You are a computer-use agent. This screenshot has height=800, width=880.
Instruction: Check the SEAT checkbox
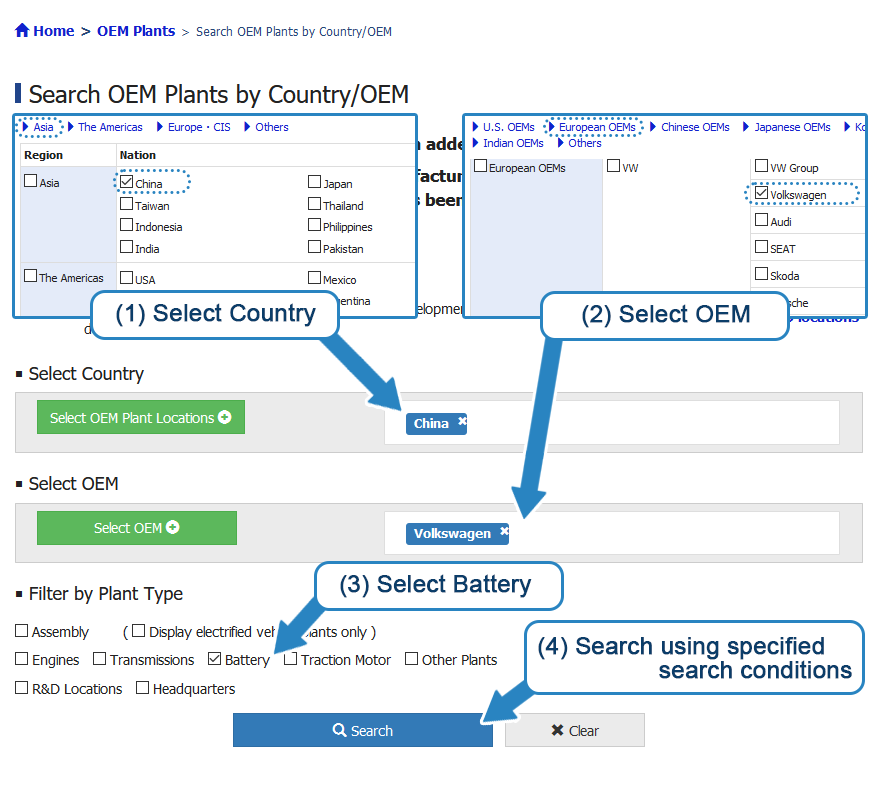point(761,246)
